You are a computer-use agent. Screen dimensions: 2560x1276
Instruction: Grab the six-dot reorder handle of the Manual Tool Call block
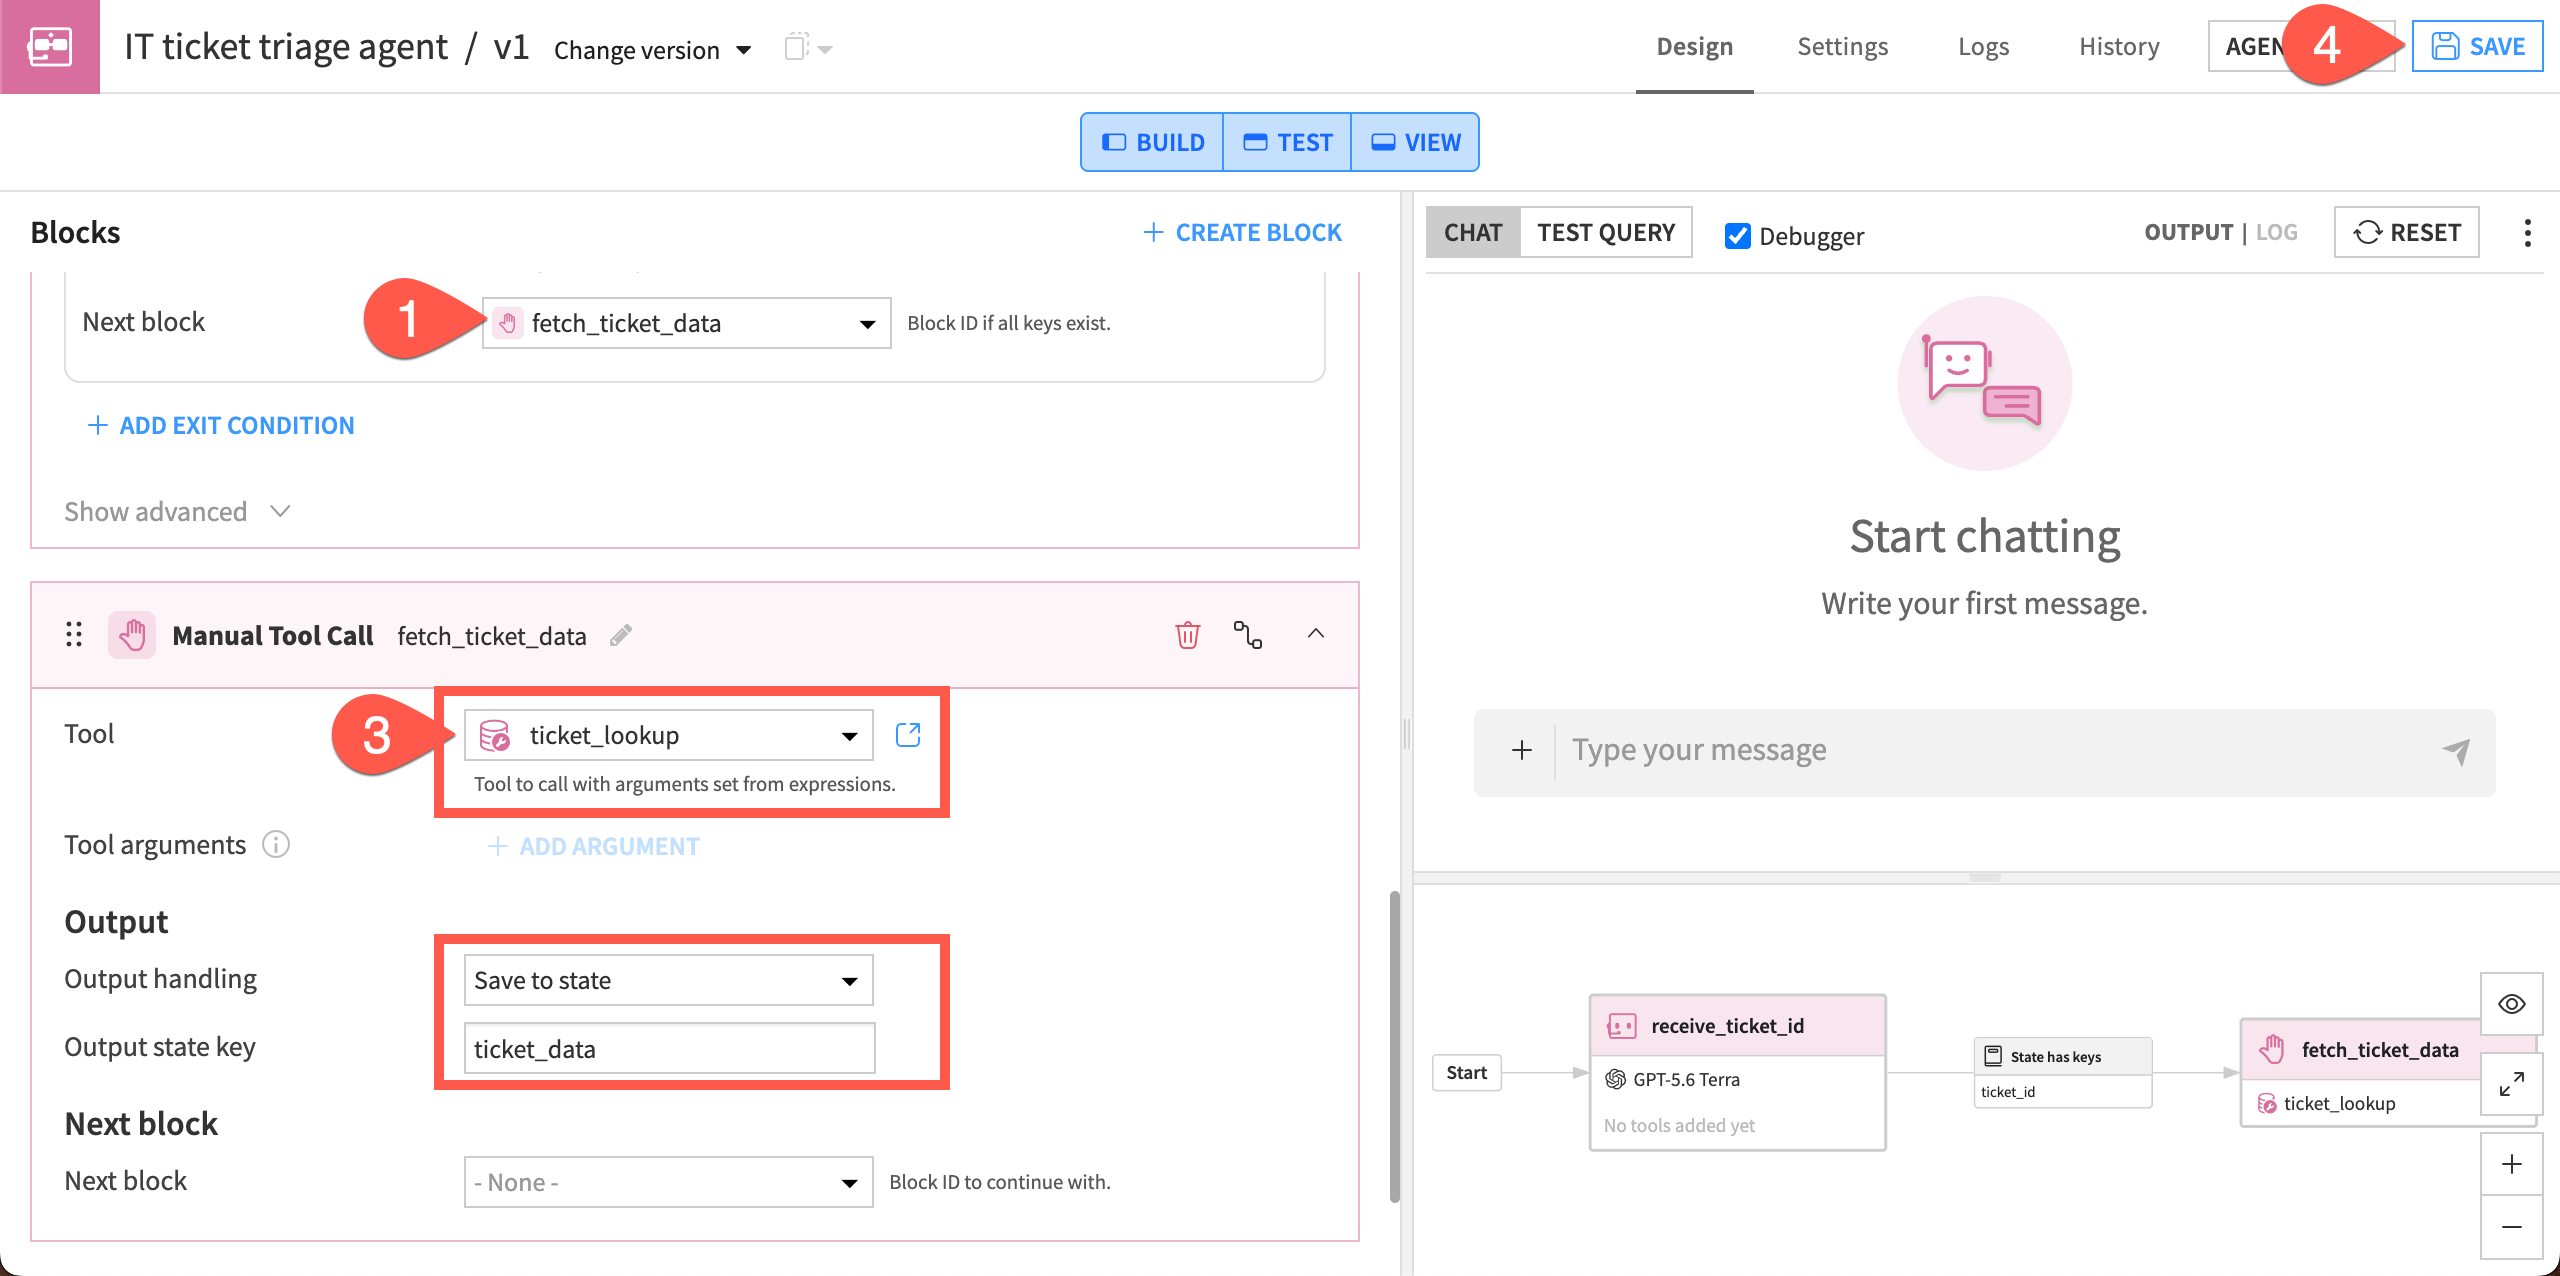tap(74, 635)
